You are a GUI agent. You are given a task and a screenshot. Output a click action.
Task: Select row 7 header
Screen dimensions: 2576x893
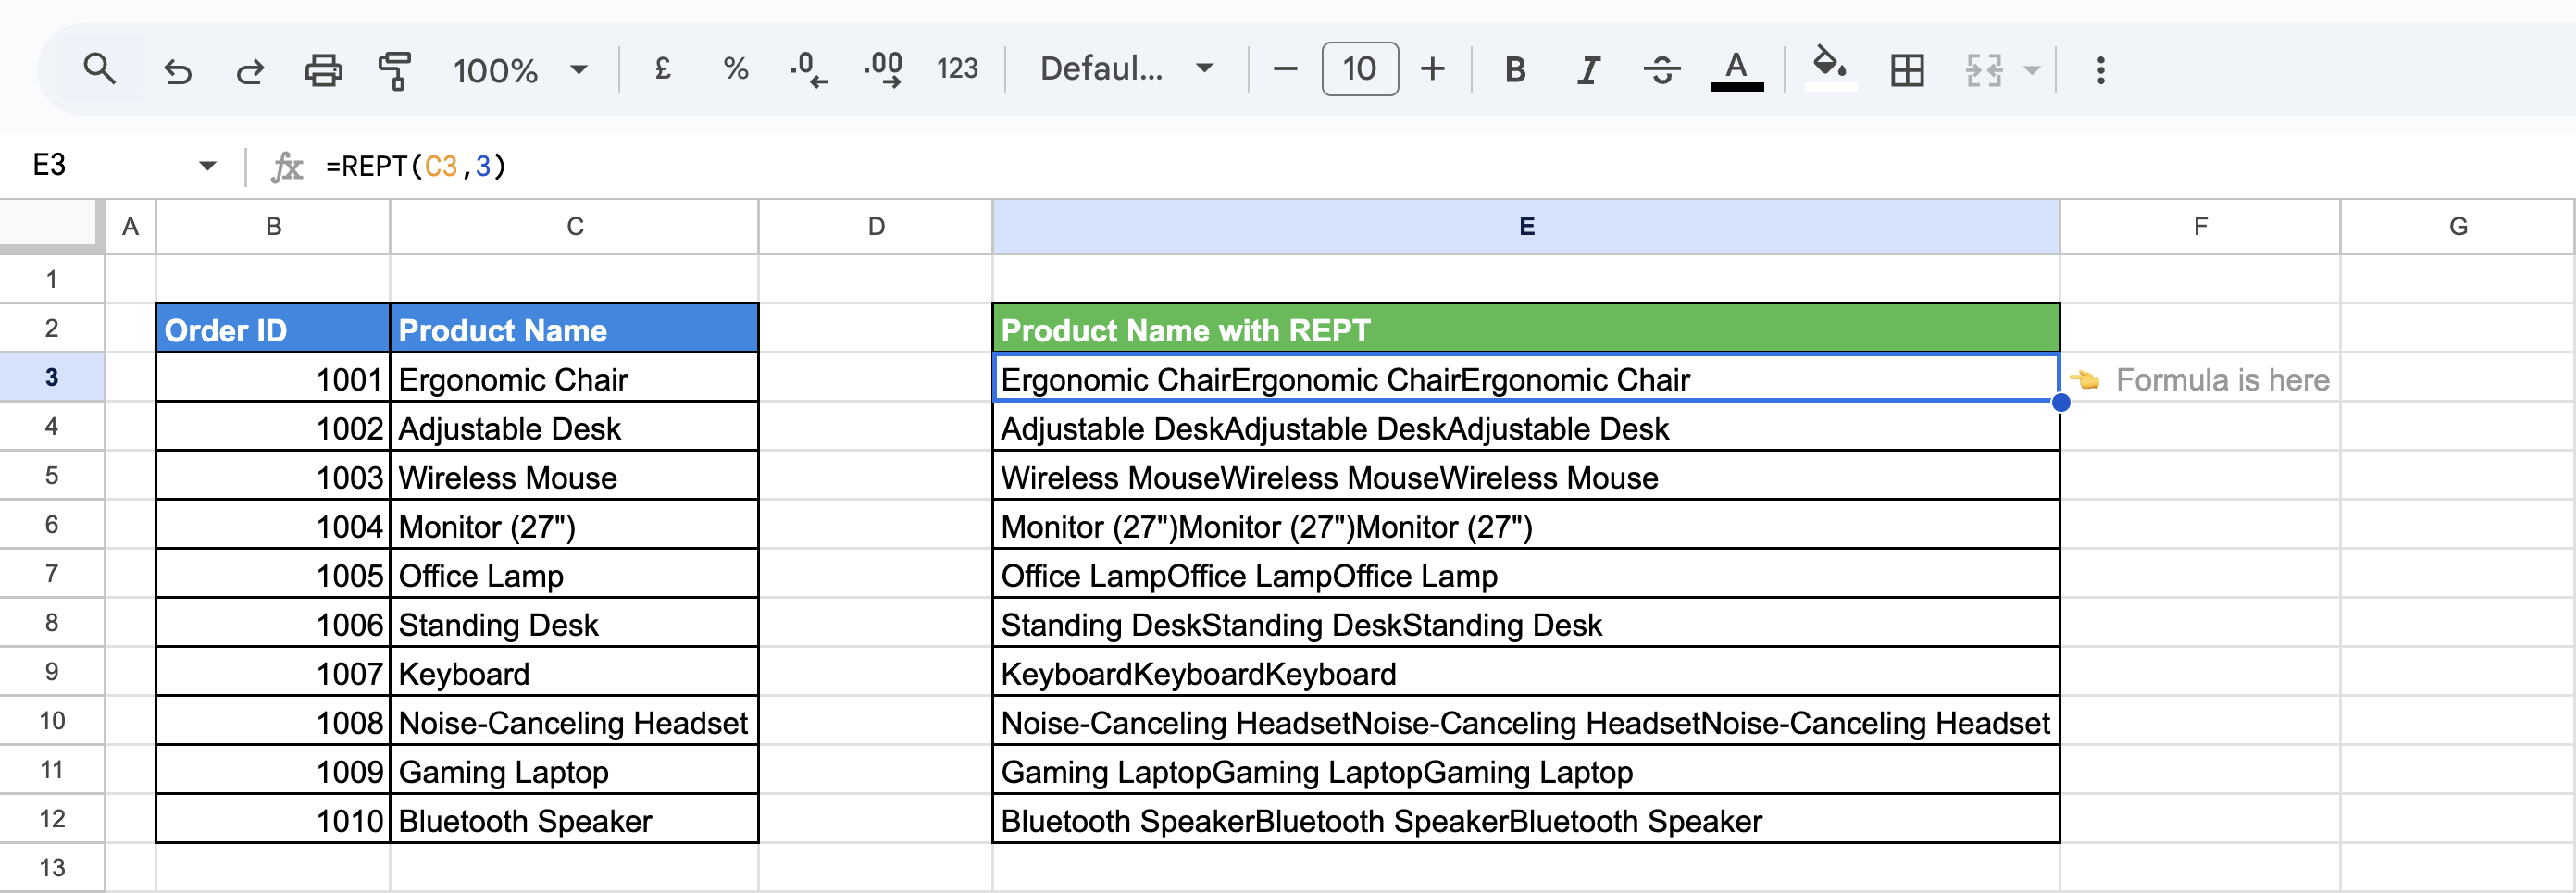coord(52,573)
